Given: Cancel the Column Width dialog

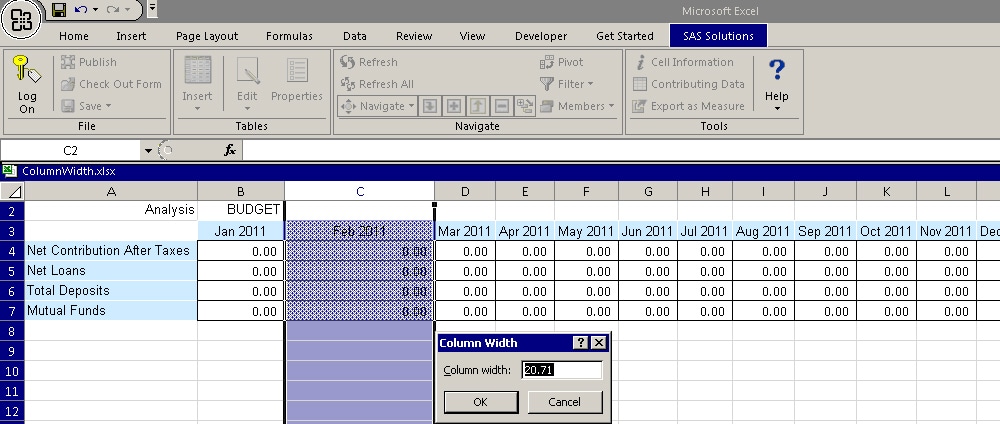Looking at the screenshot, I should [x=566, y=402].
